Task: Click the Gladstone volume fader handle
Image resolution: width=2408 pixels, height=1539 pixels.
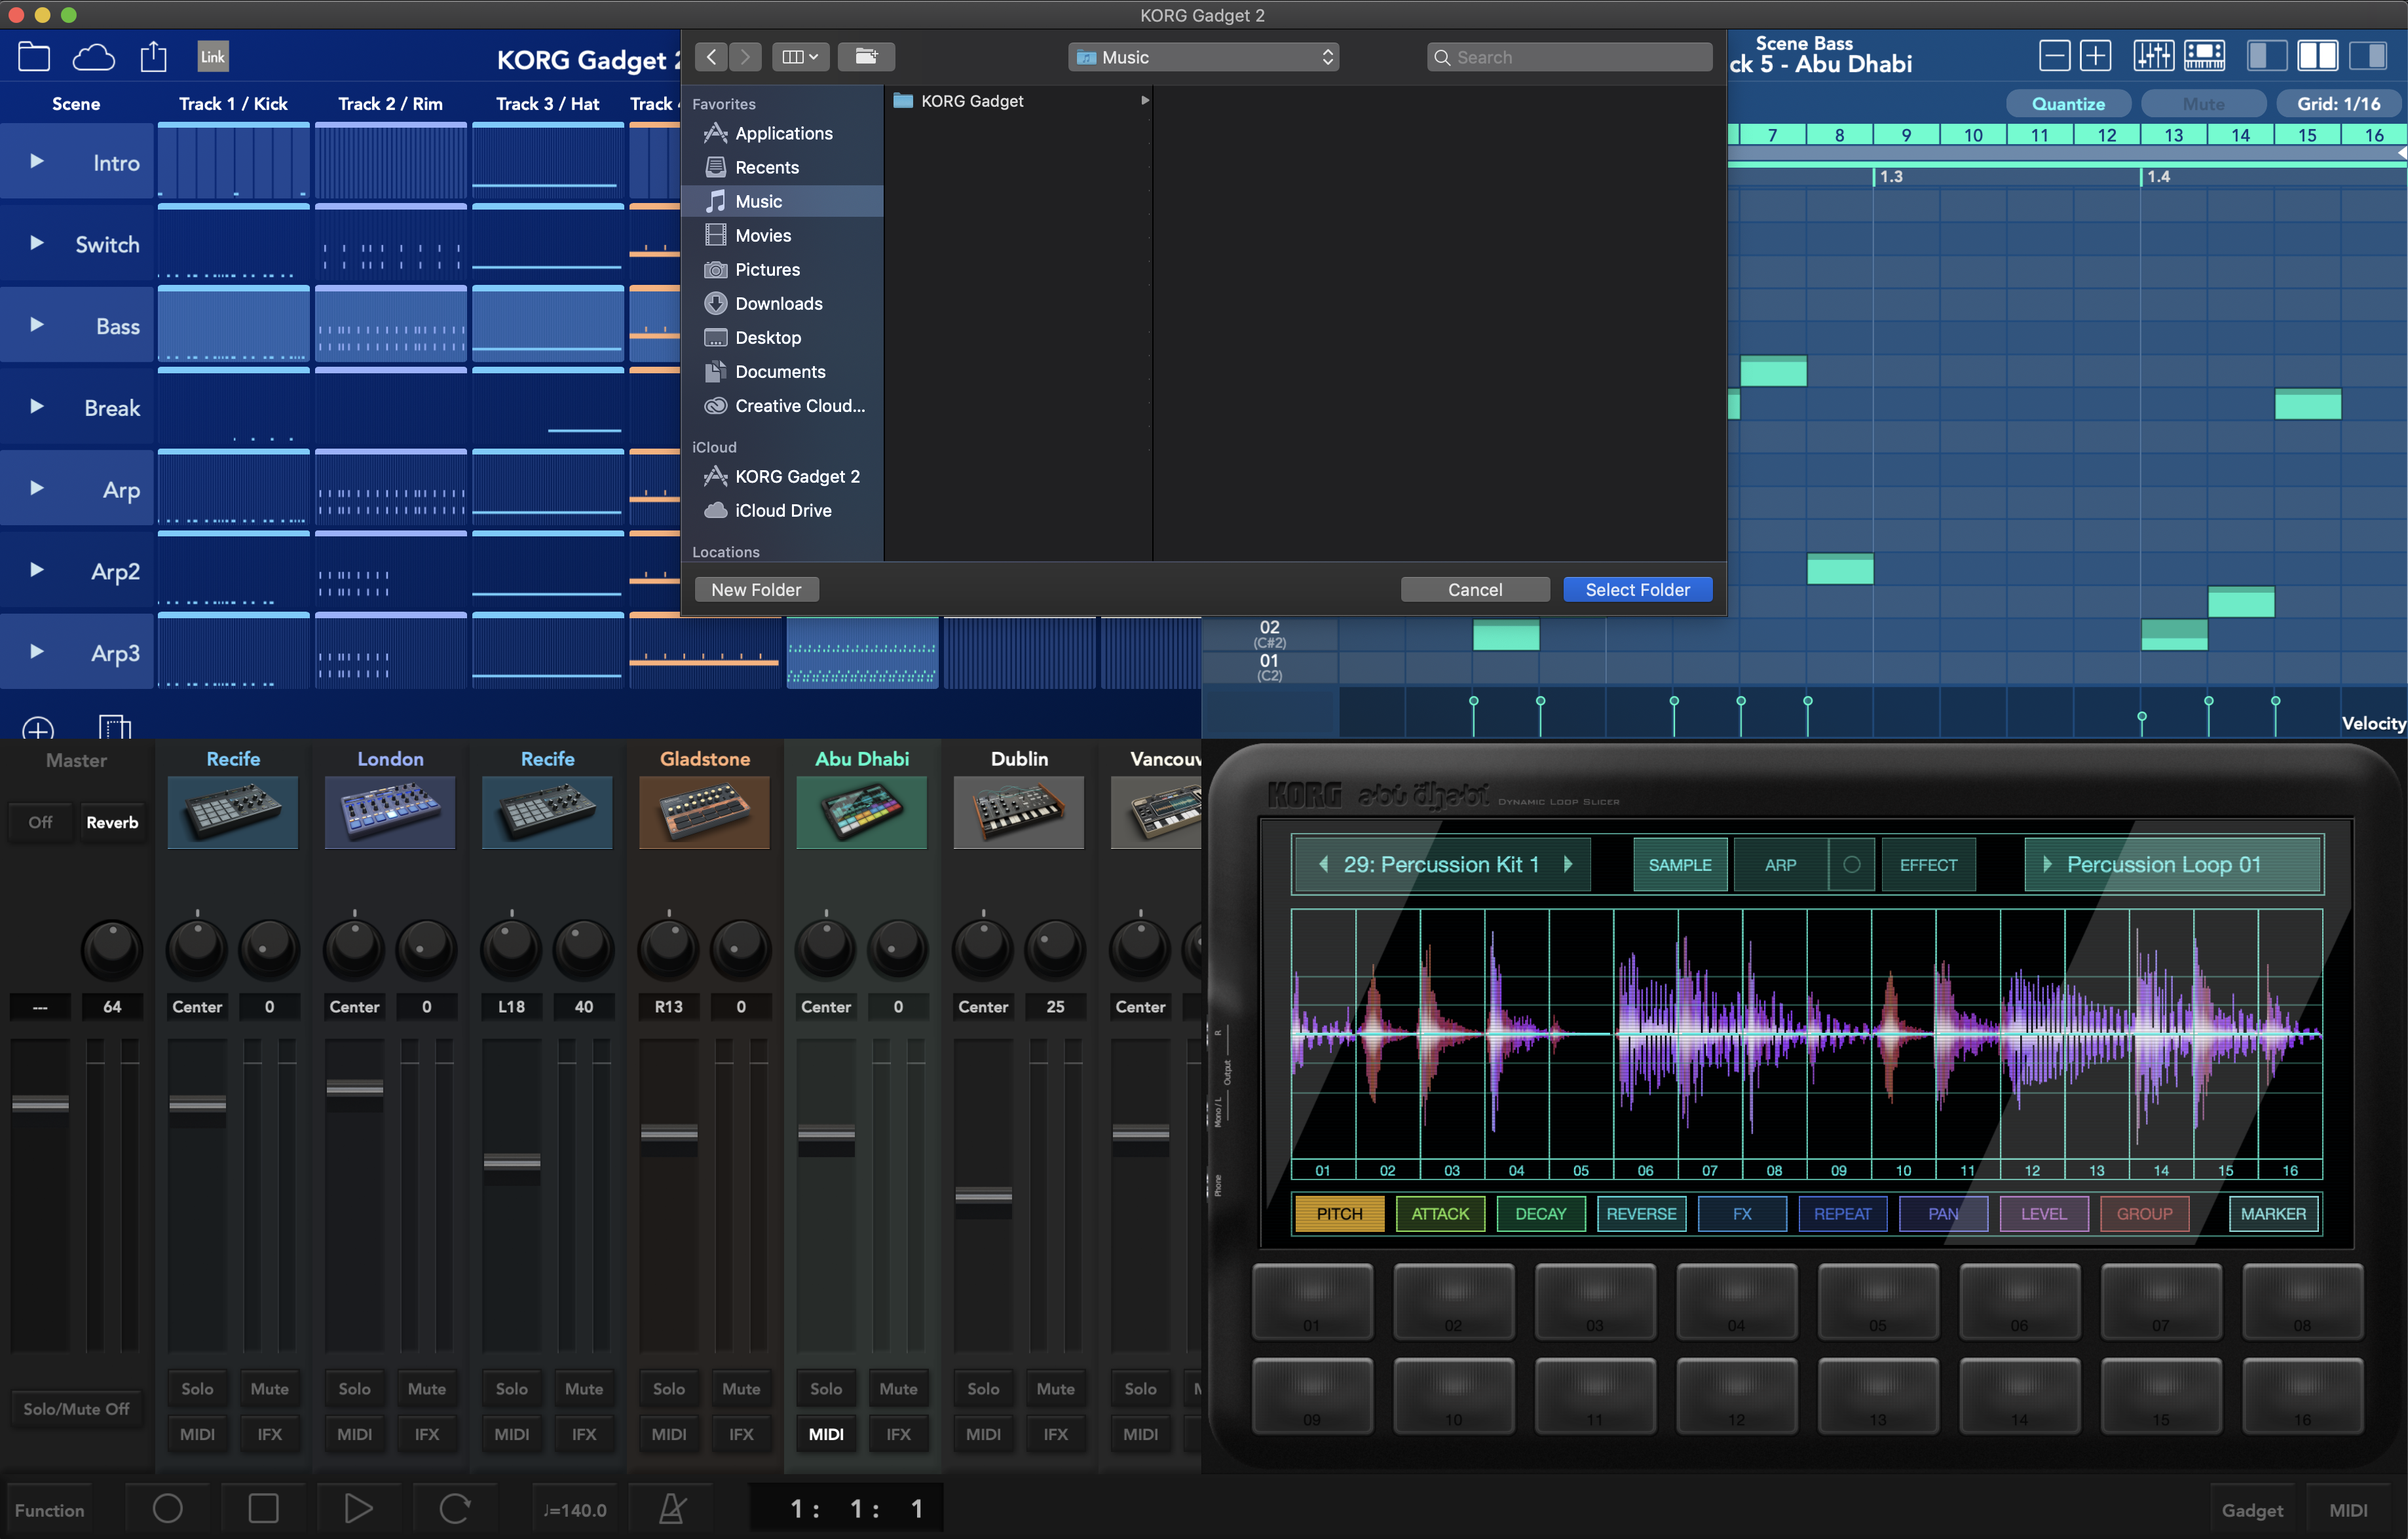Action: click(669, 1133)
